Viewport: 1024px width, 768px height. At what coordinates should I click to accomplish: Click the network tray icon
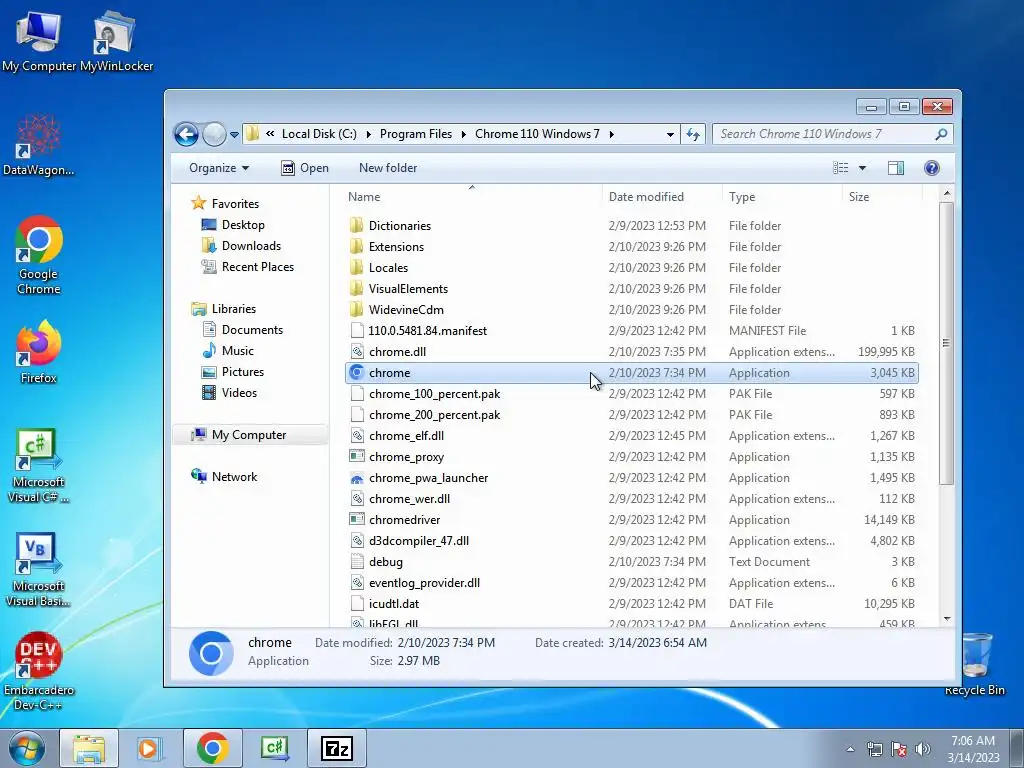(874, 749)
